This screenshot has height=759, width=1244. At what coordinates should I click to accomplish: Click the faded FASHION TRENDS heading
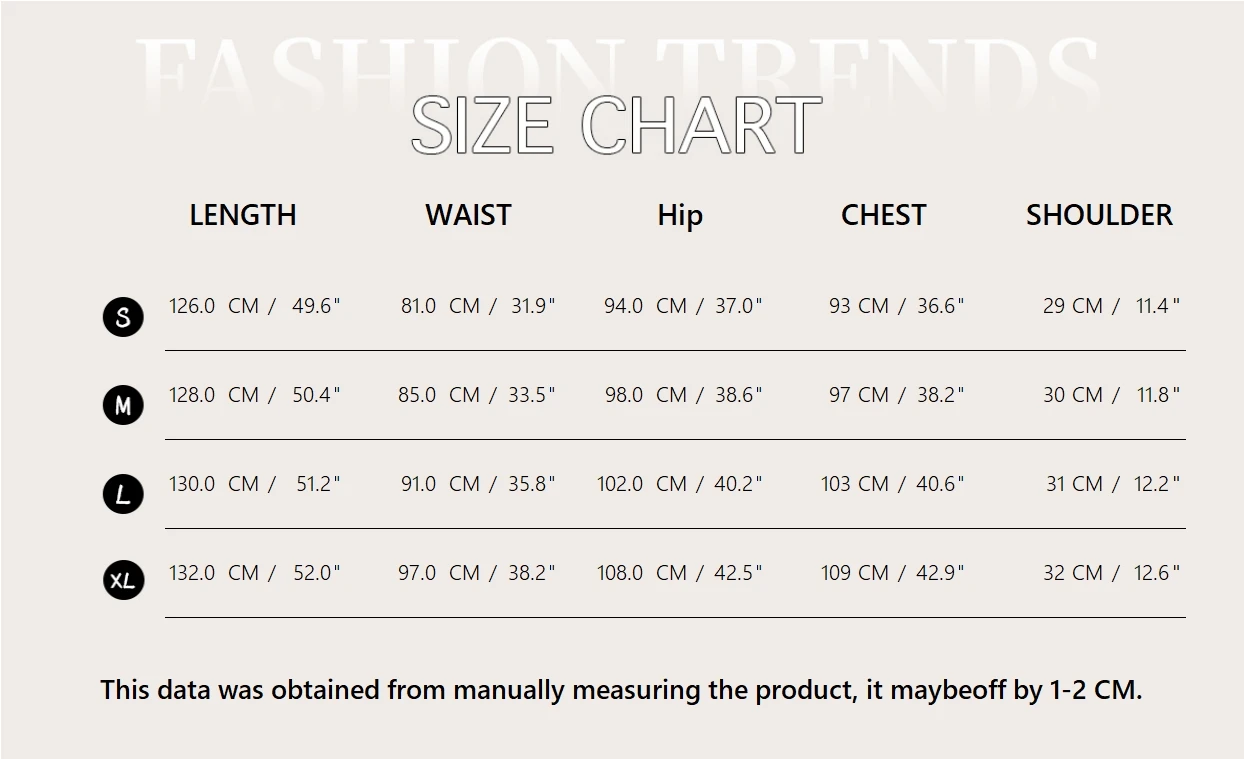pyautogui.click(x=616, y=70)
